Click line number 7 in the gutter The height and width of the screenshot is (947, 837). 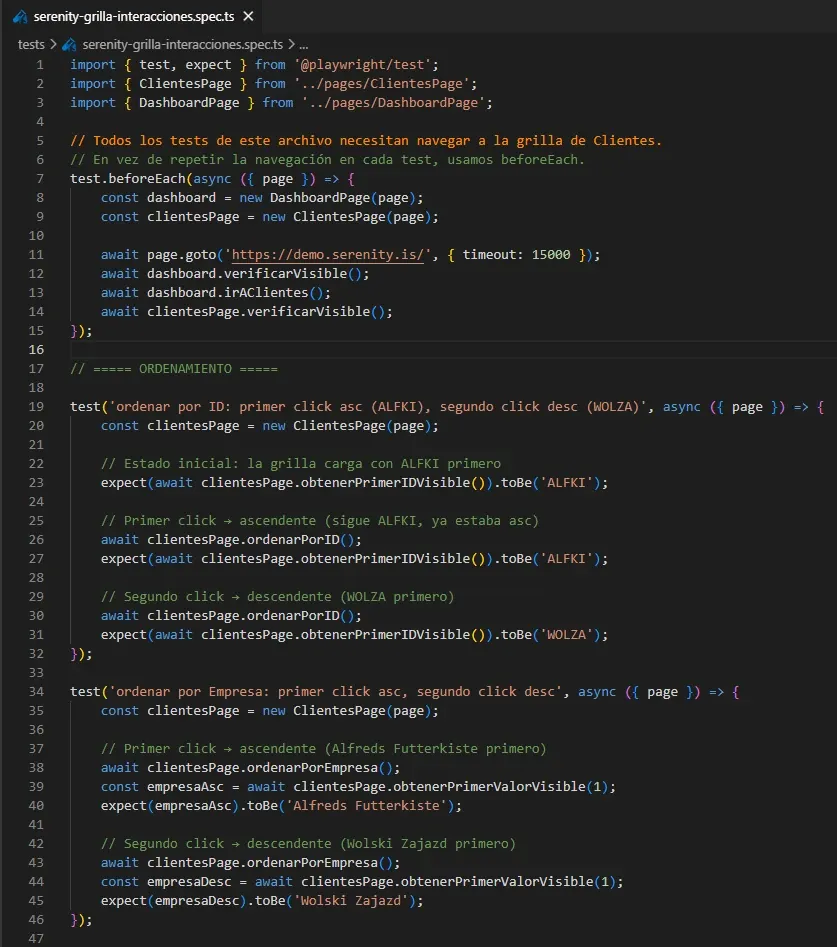[39, 179]
